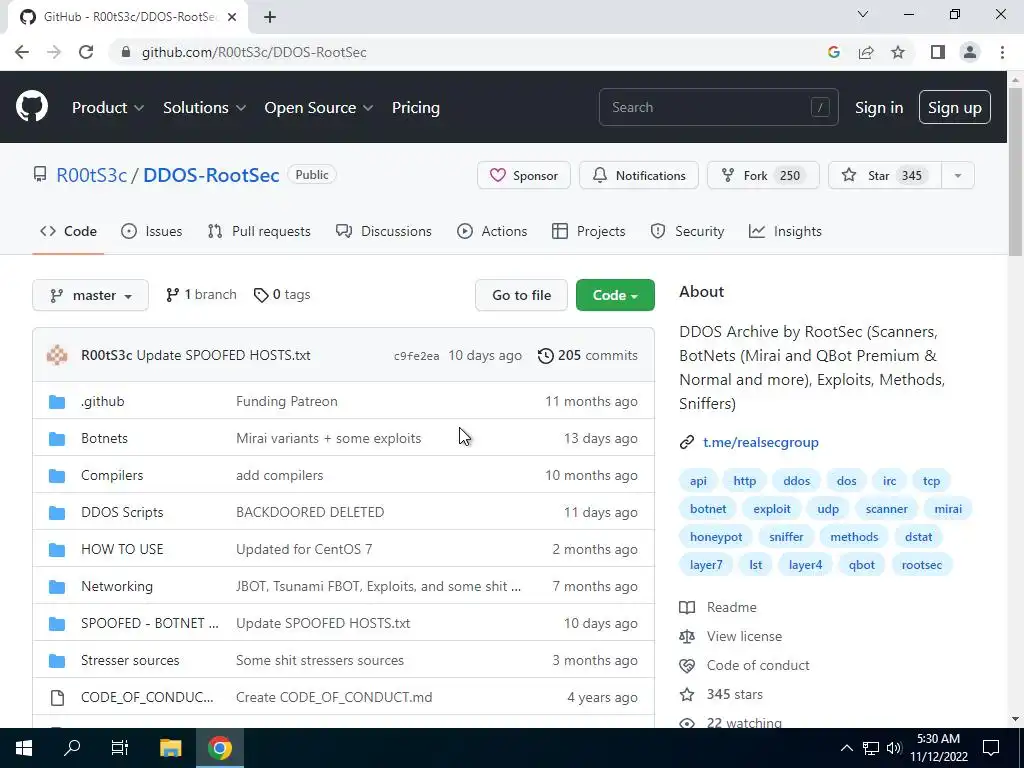Click the CODE_OF_CONDUCT file icon
1024x768 pixels.
pyautogui.click(x=57, y=697)
